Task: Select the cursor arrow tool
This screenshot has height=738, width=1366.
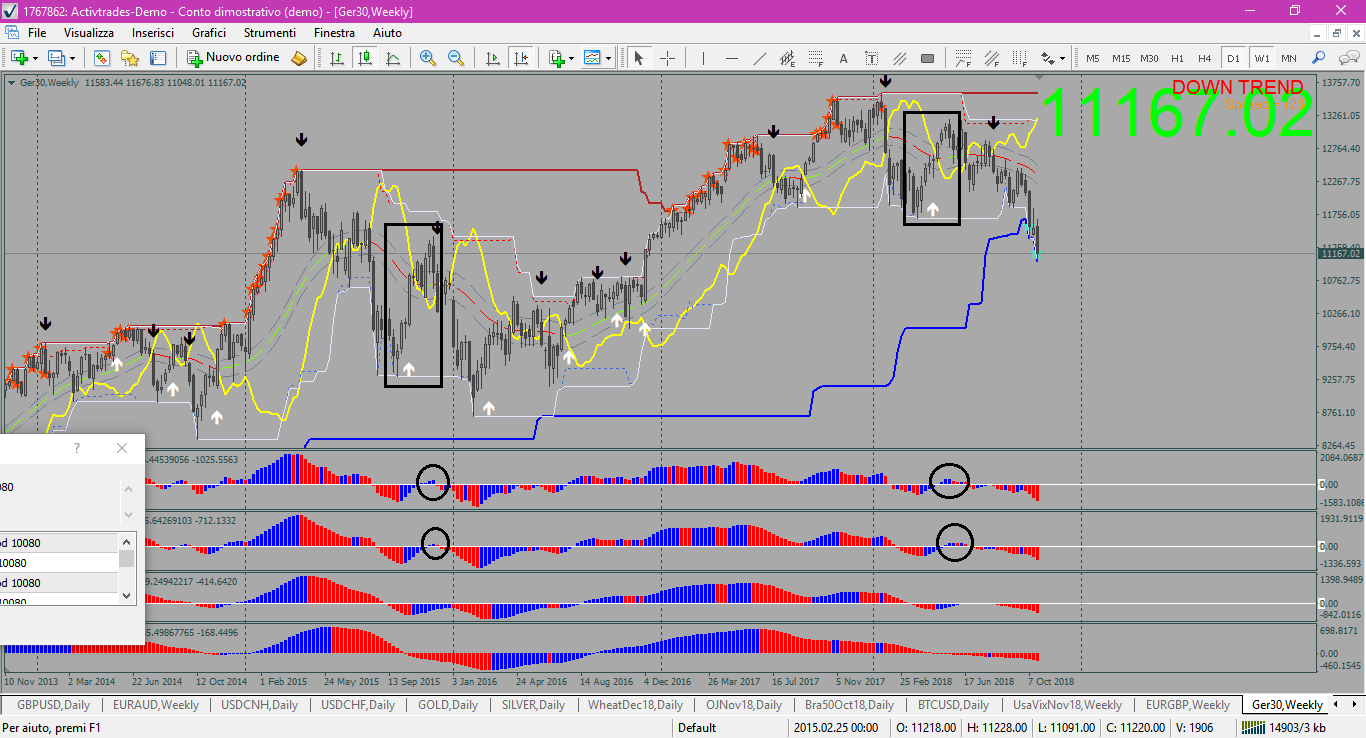Action: coord(639,58)
